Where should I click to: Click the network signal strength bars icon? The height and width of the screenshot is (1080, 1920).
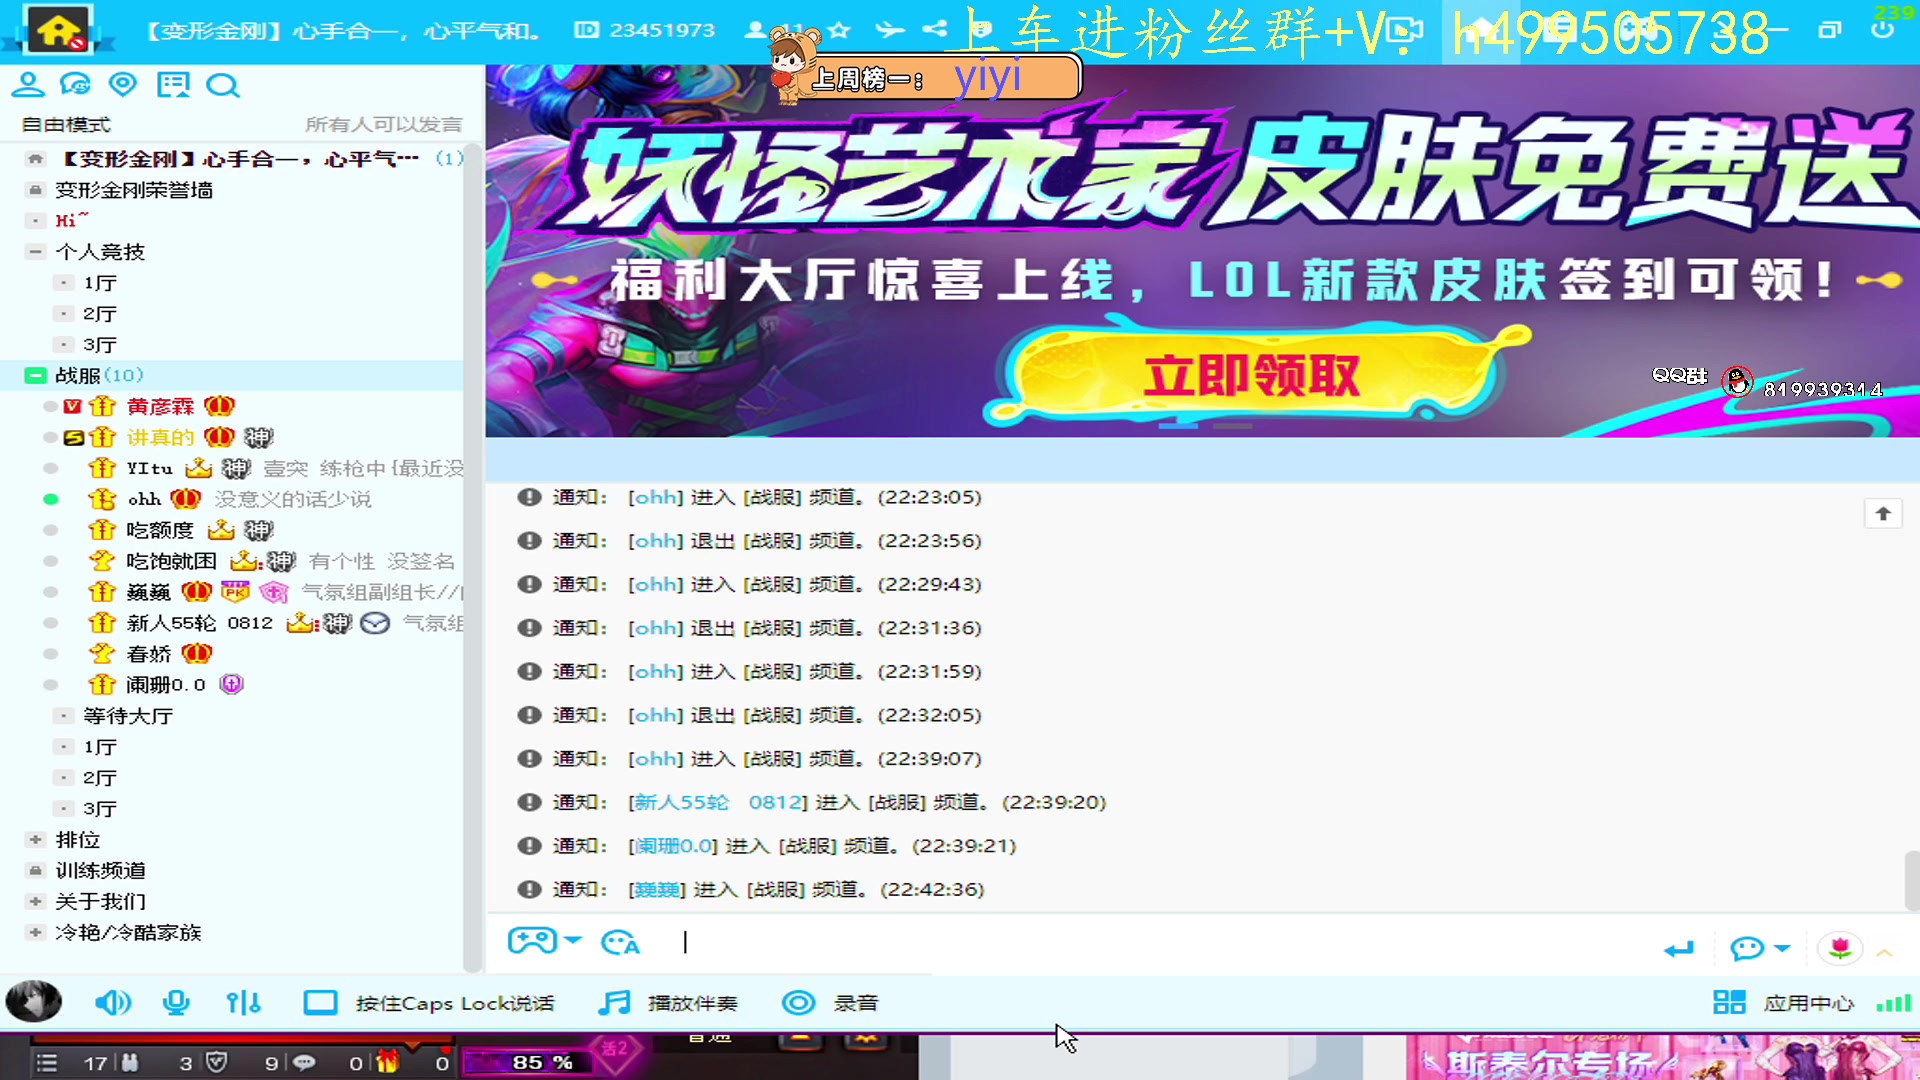1893,1003
